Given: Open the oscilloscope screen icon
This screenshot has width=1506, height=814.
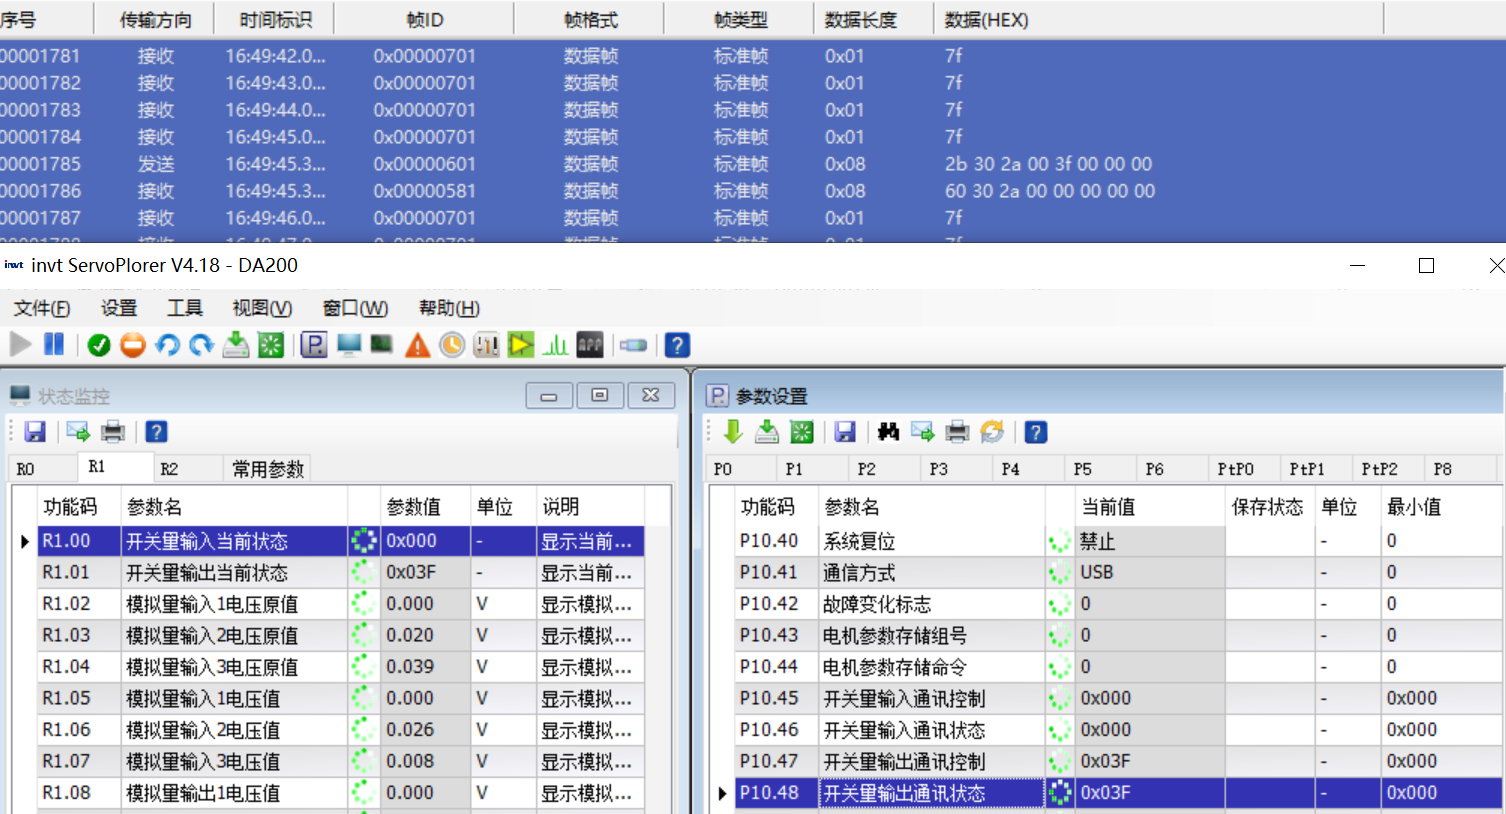Looking at the screenshot, I should coord(382,345).
